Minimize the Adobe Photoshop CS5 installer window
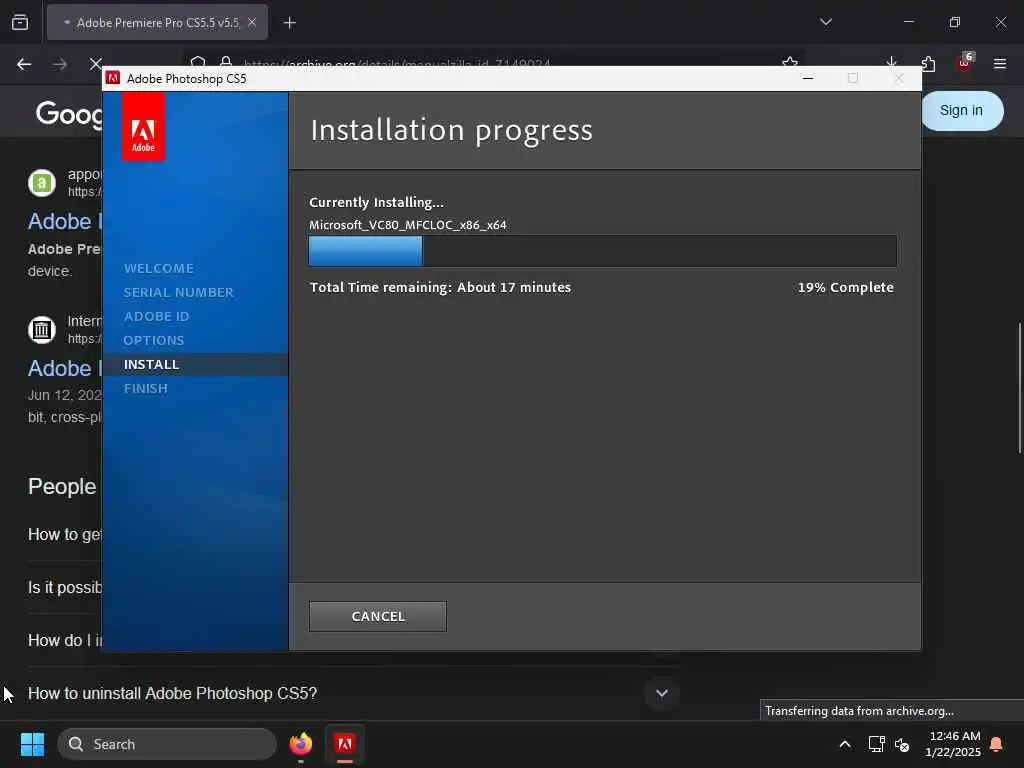 point(808,78)
